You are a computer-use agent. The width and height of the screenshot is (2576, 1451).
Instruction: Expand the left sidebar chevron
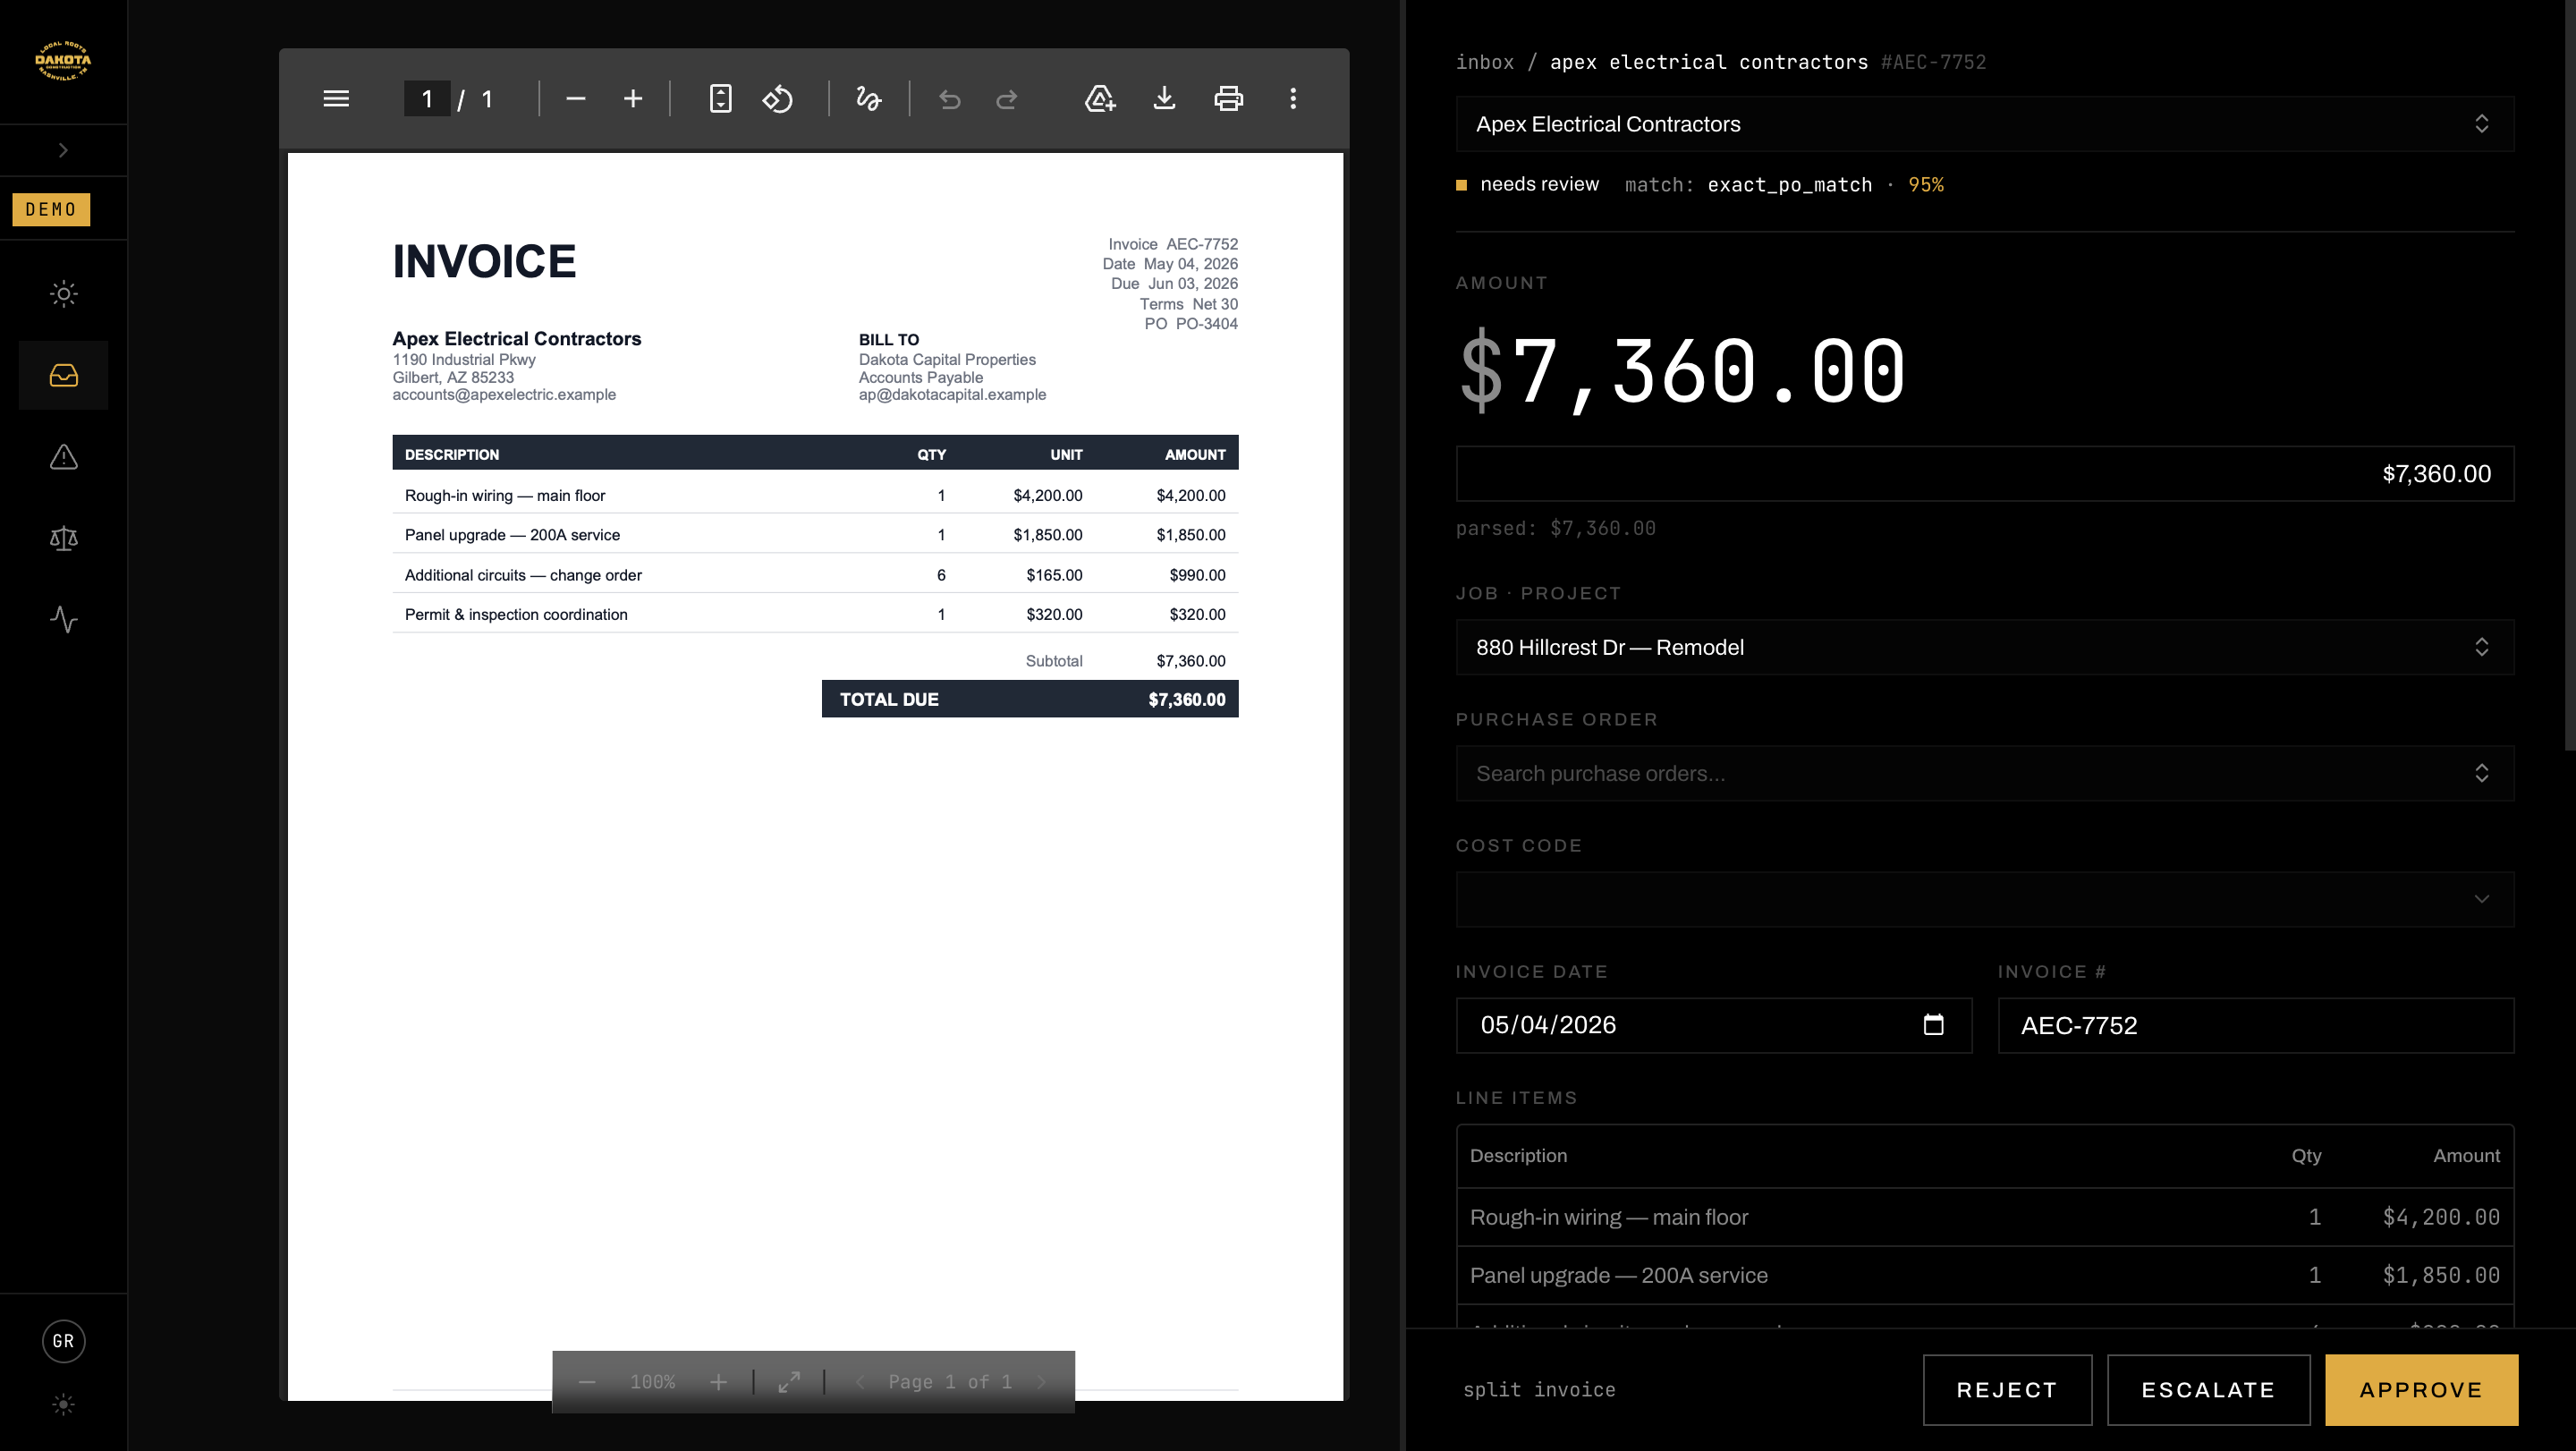click(63, 150)
